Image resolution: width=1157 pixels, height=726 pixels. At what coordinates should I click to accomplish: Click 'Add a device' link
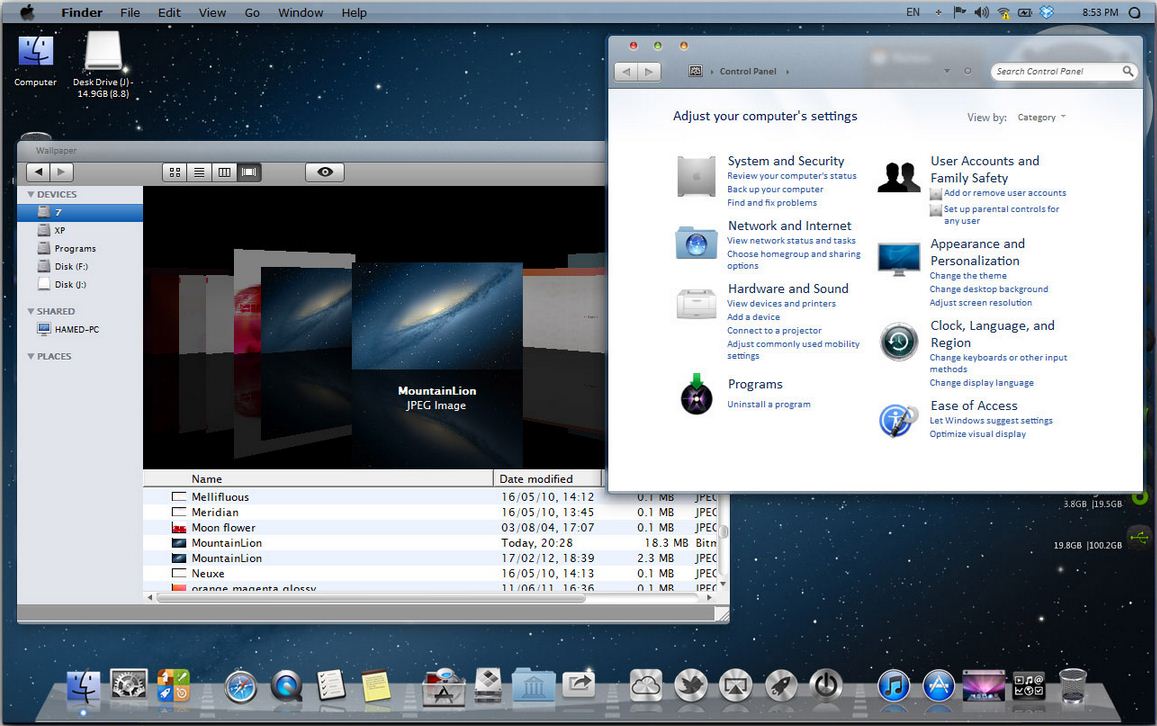(x=753, y=317)
